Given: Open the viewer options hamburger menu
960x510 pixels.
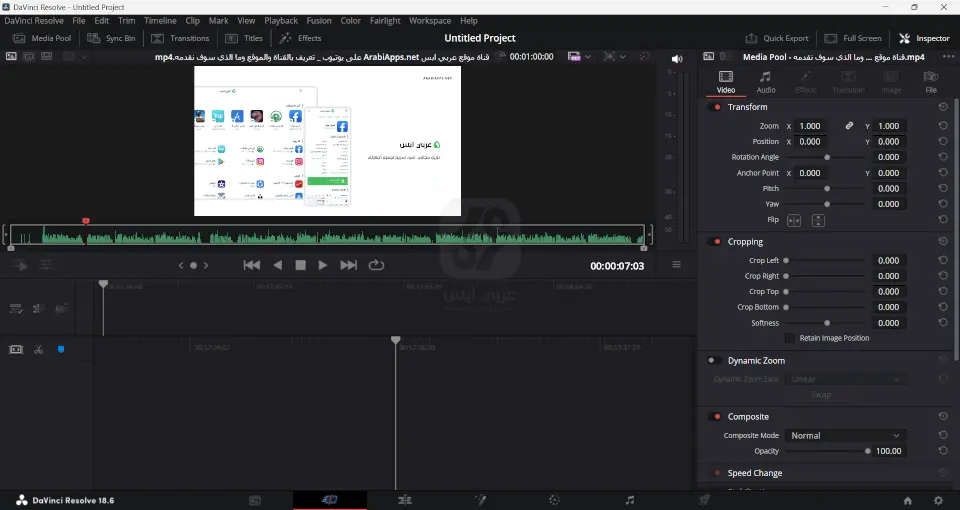Looking at the screenshot, I should (x=677, y=264).
